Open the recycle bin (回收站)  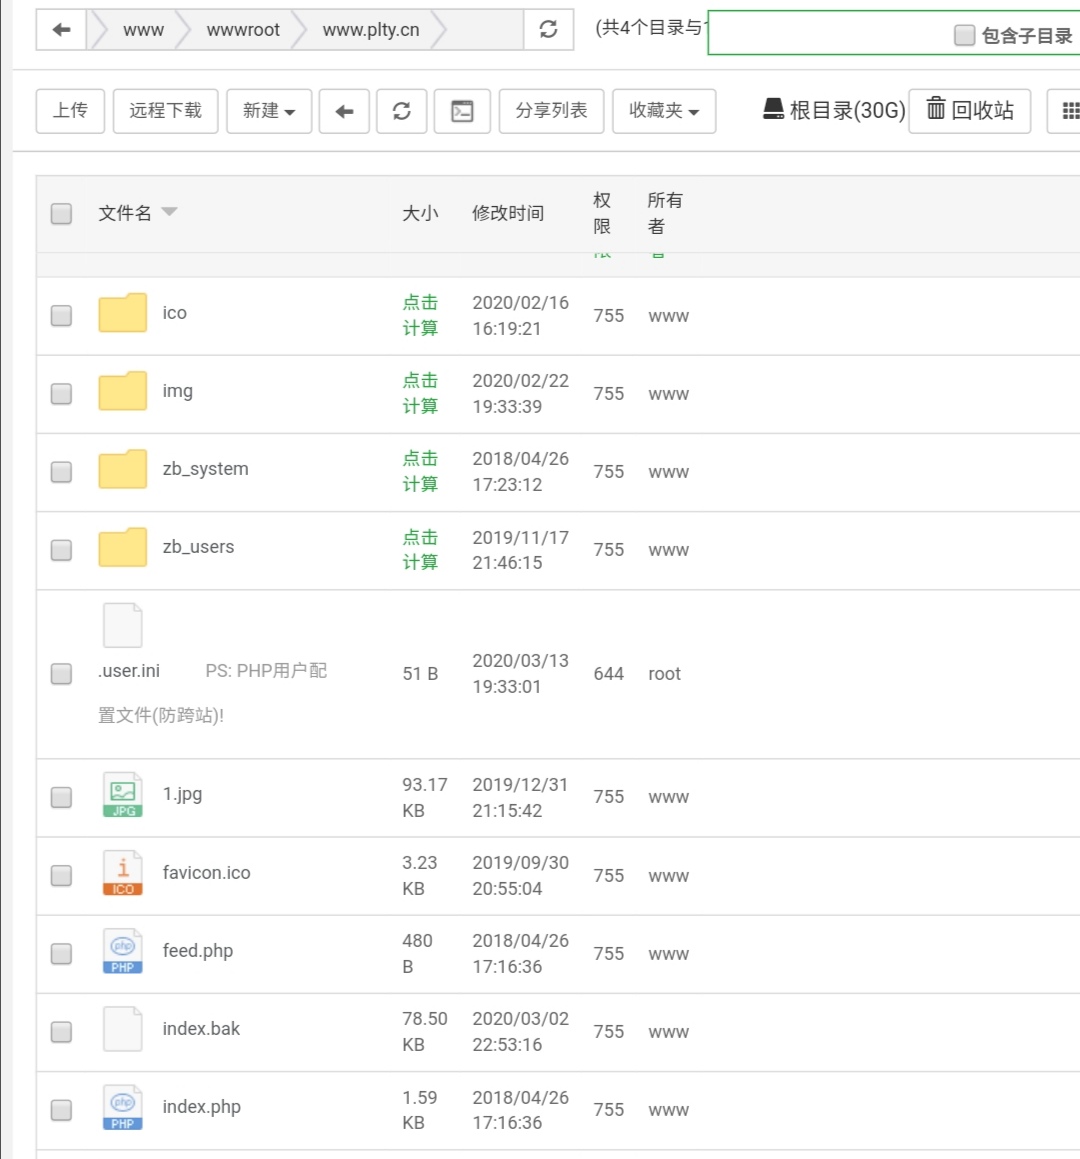[x=970, y=110]
